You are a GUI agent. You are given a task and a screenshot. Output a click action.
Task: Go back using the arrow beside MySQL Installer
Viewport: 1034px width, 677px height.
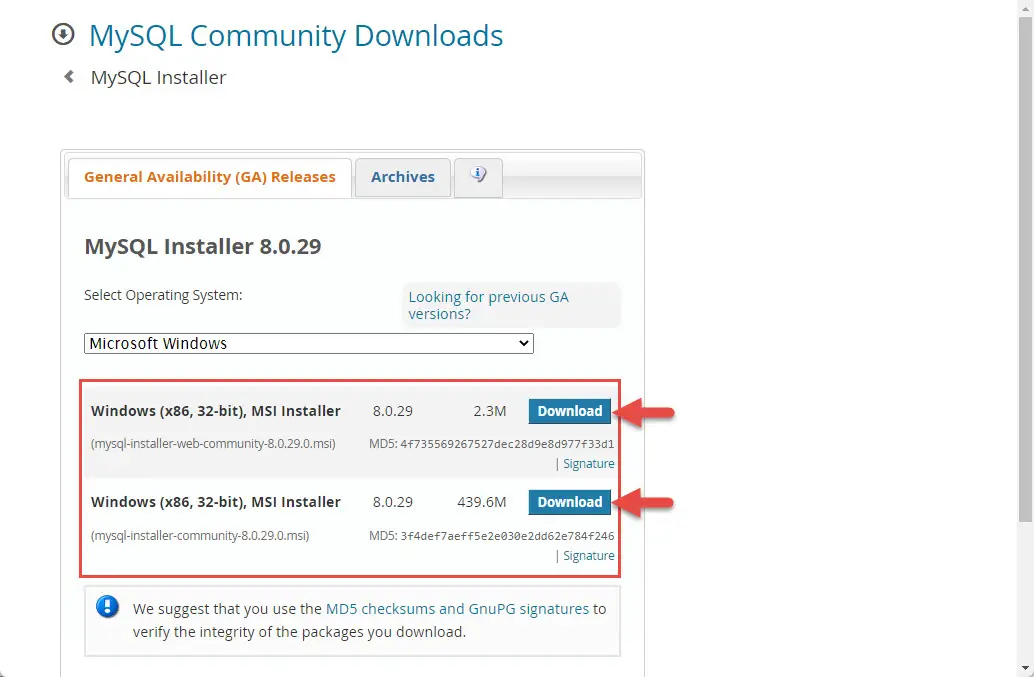tap(69, 77)
